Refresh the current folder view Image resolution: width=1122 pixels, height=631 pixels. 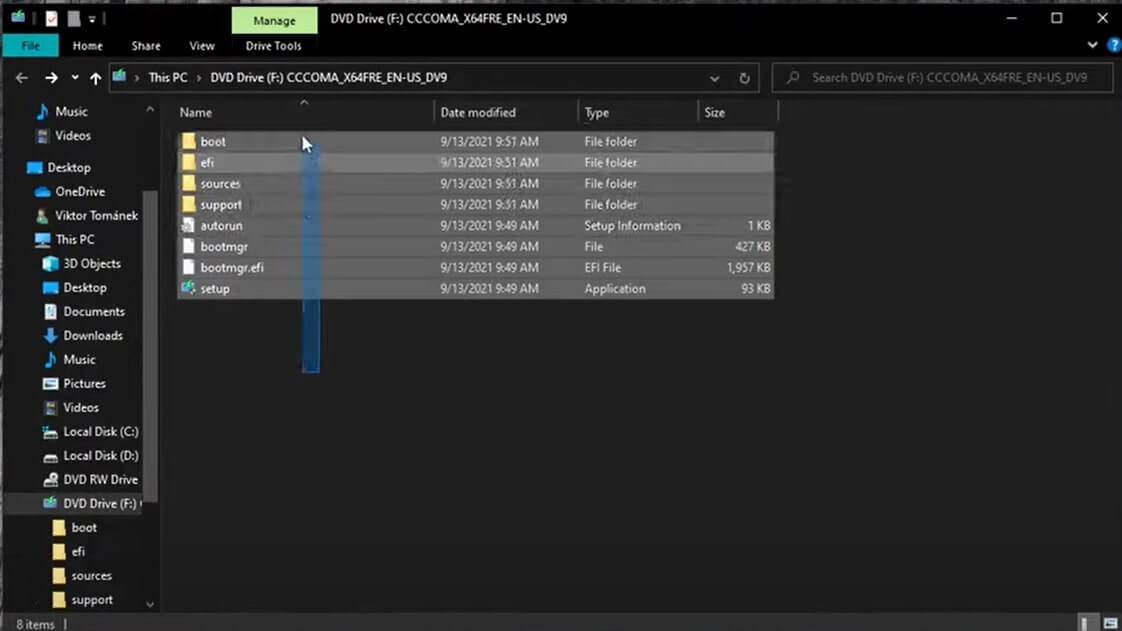(x=744, y=78)
